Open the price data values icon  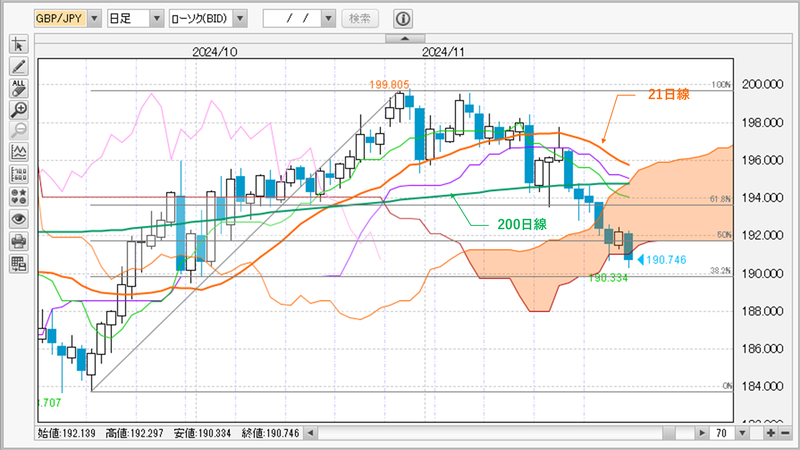pyautogui.click(x=19, y=174)
